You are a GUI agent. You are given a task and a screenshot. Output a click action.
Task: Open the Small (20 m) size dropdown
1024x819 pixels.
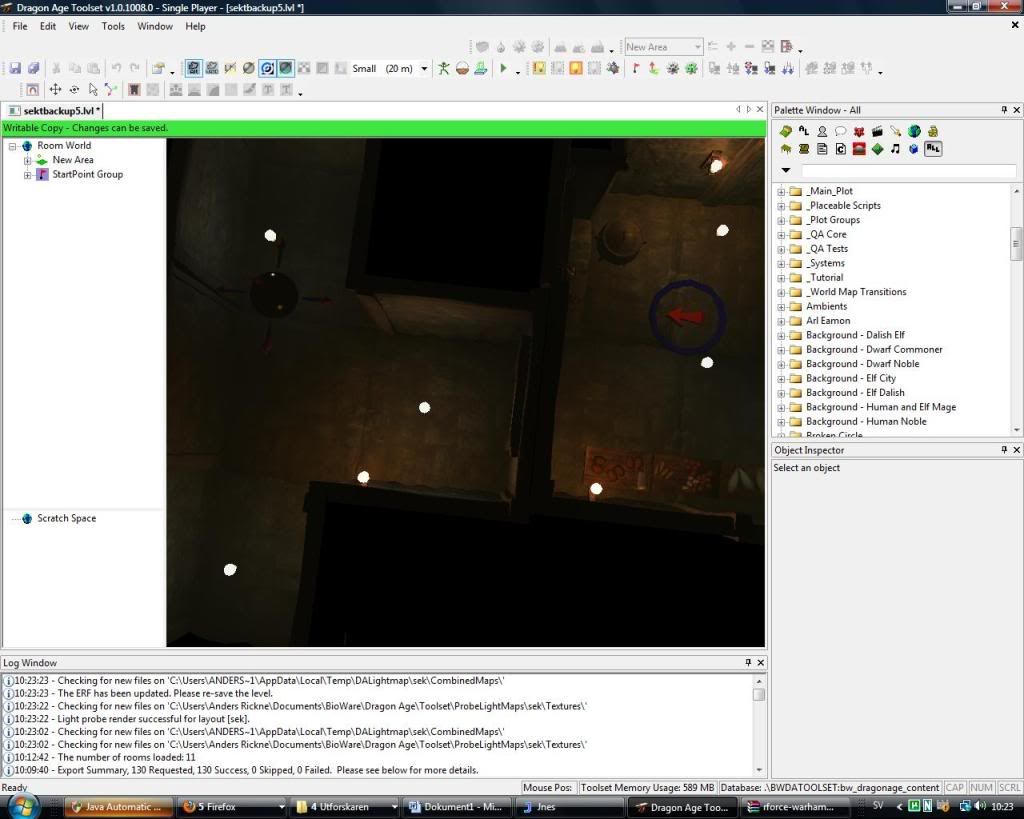point(424,69)
